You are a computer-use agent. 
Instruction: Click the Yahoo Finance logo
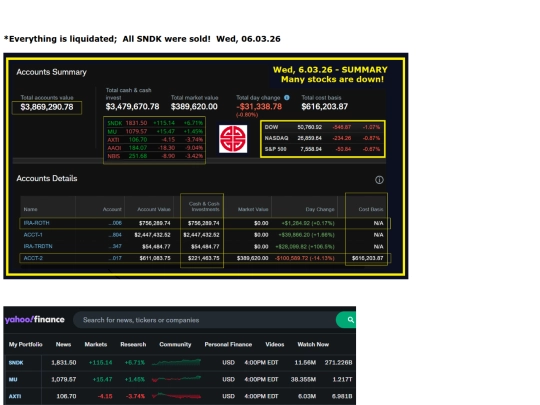coord(35,320)
